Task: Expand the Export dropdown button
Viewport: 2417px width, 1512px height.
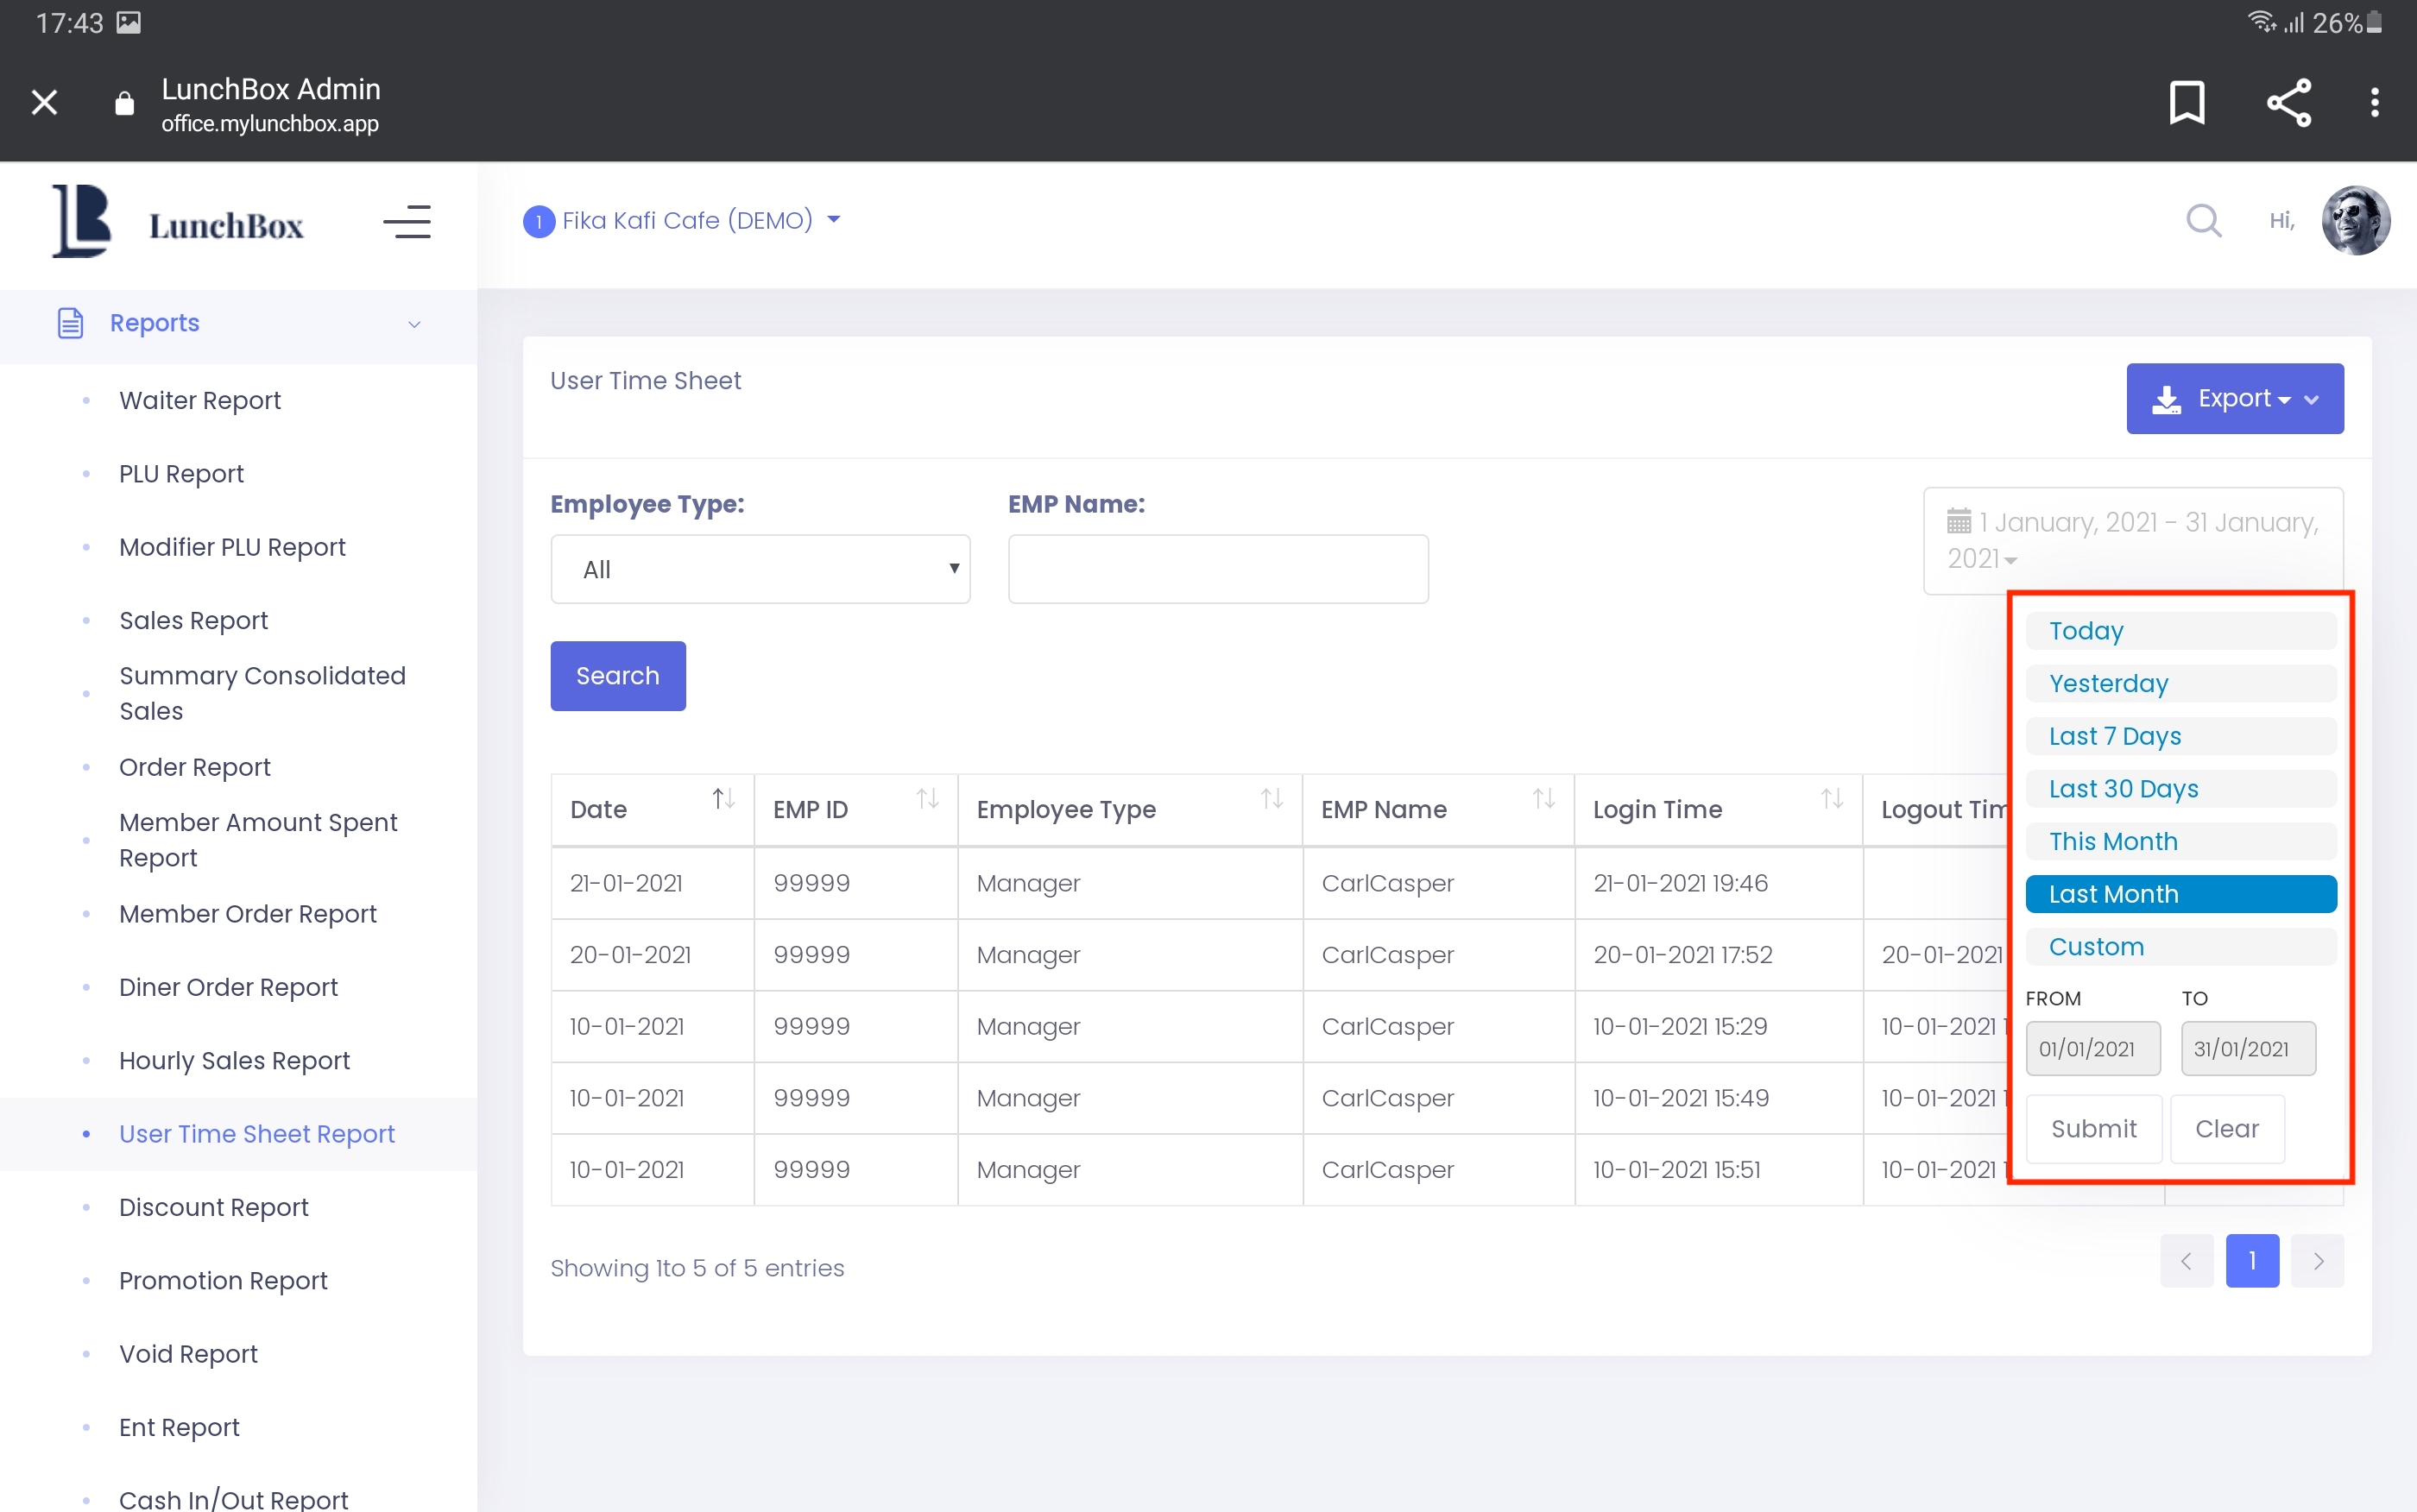Action: (2234, 399)
